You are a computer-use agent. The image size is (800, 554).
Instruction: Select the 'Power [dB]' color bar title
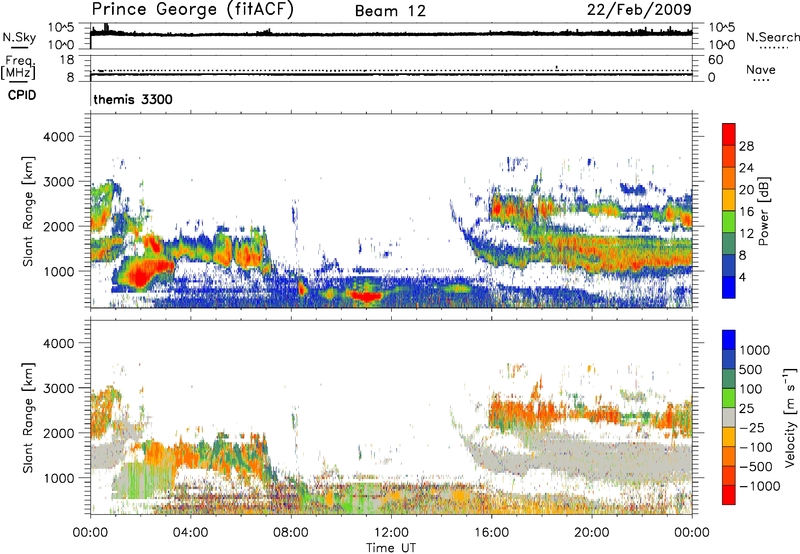coord(764,211)
